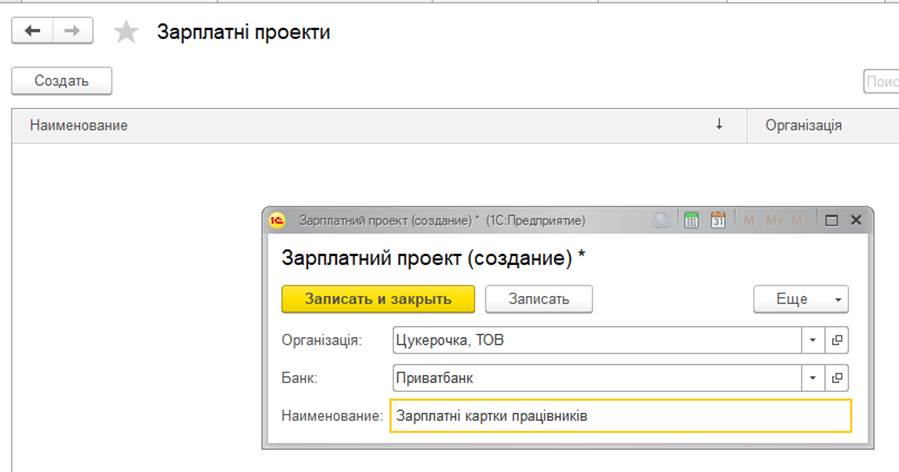Viewport: 899px width, 472px height.
Task: Add Зарплатні проекти to favorites star
Action: [x=126, y=32]
